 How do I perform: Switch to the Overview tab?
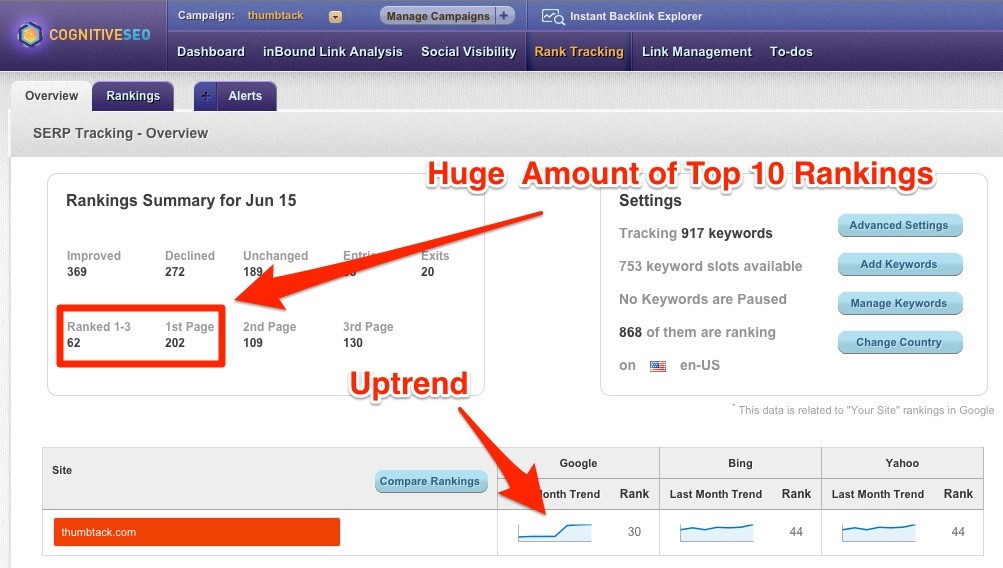(x=51, y=96)
